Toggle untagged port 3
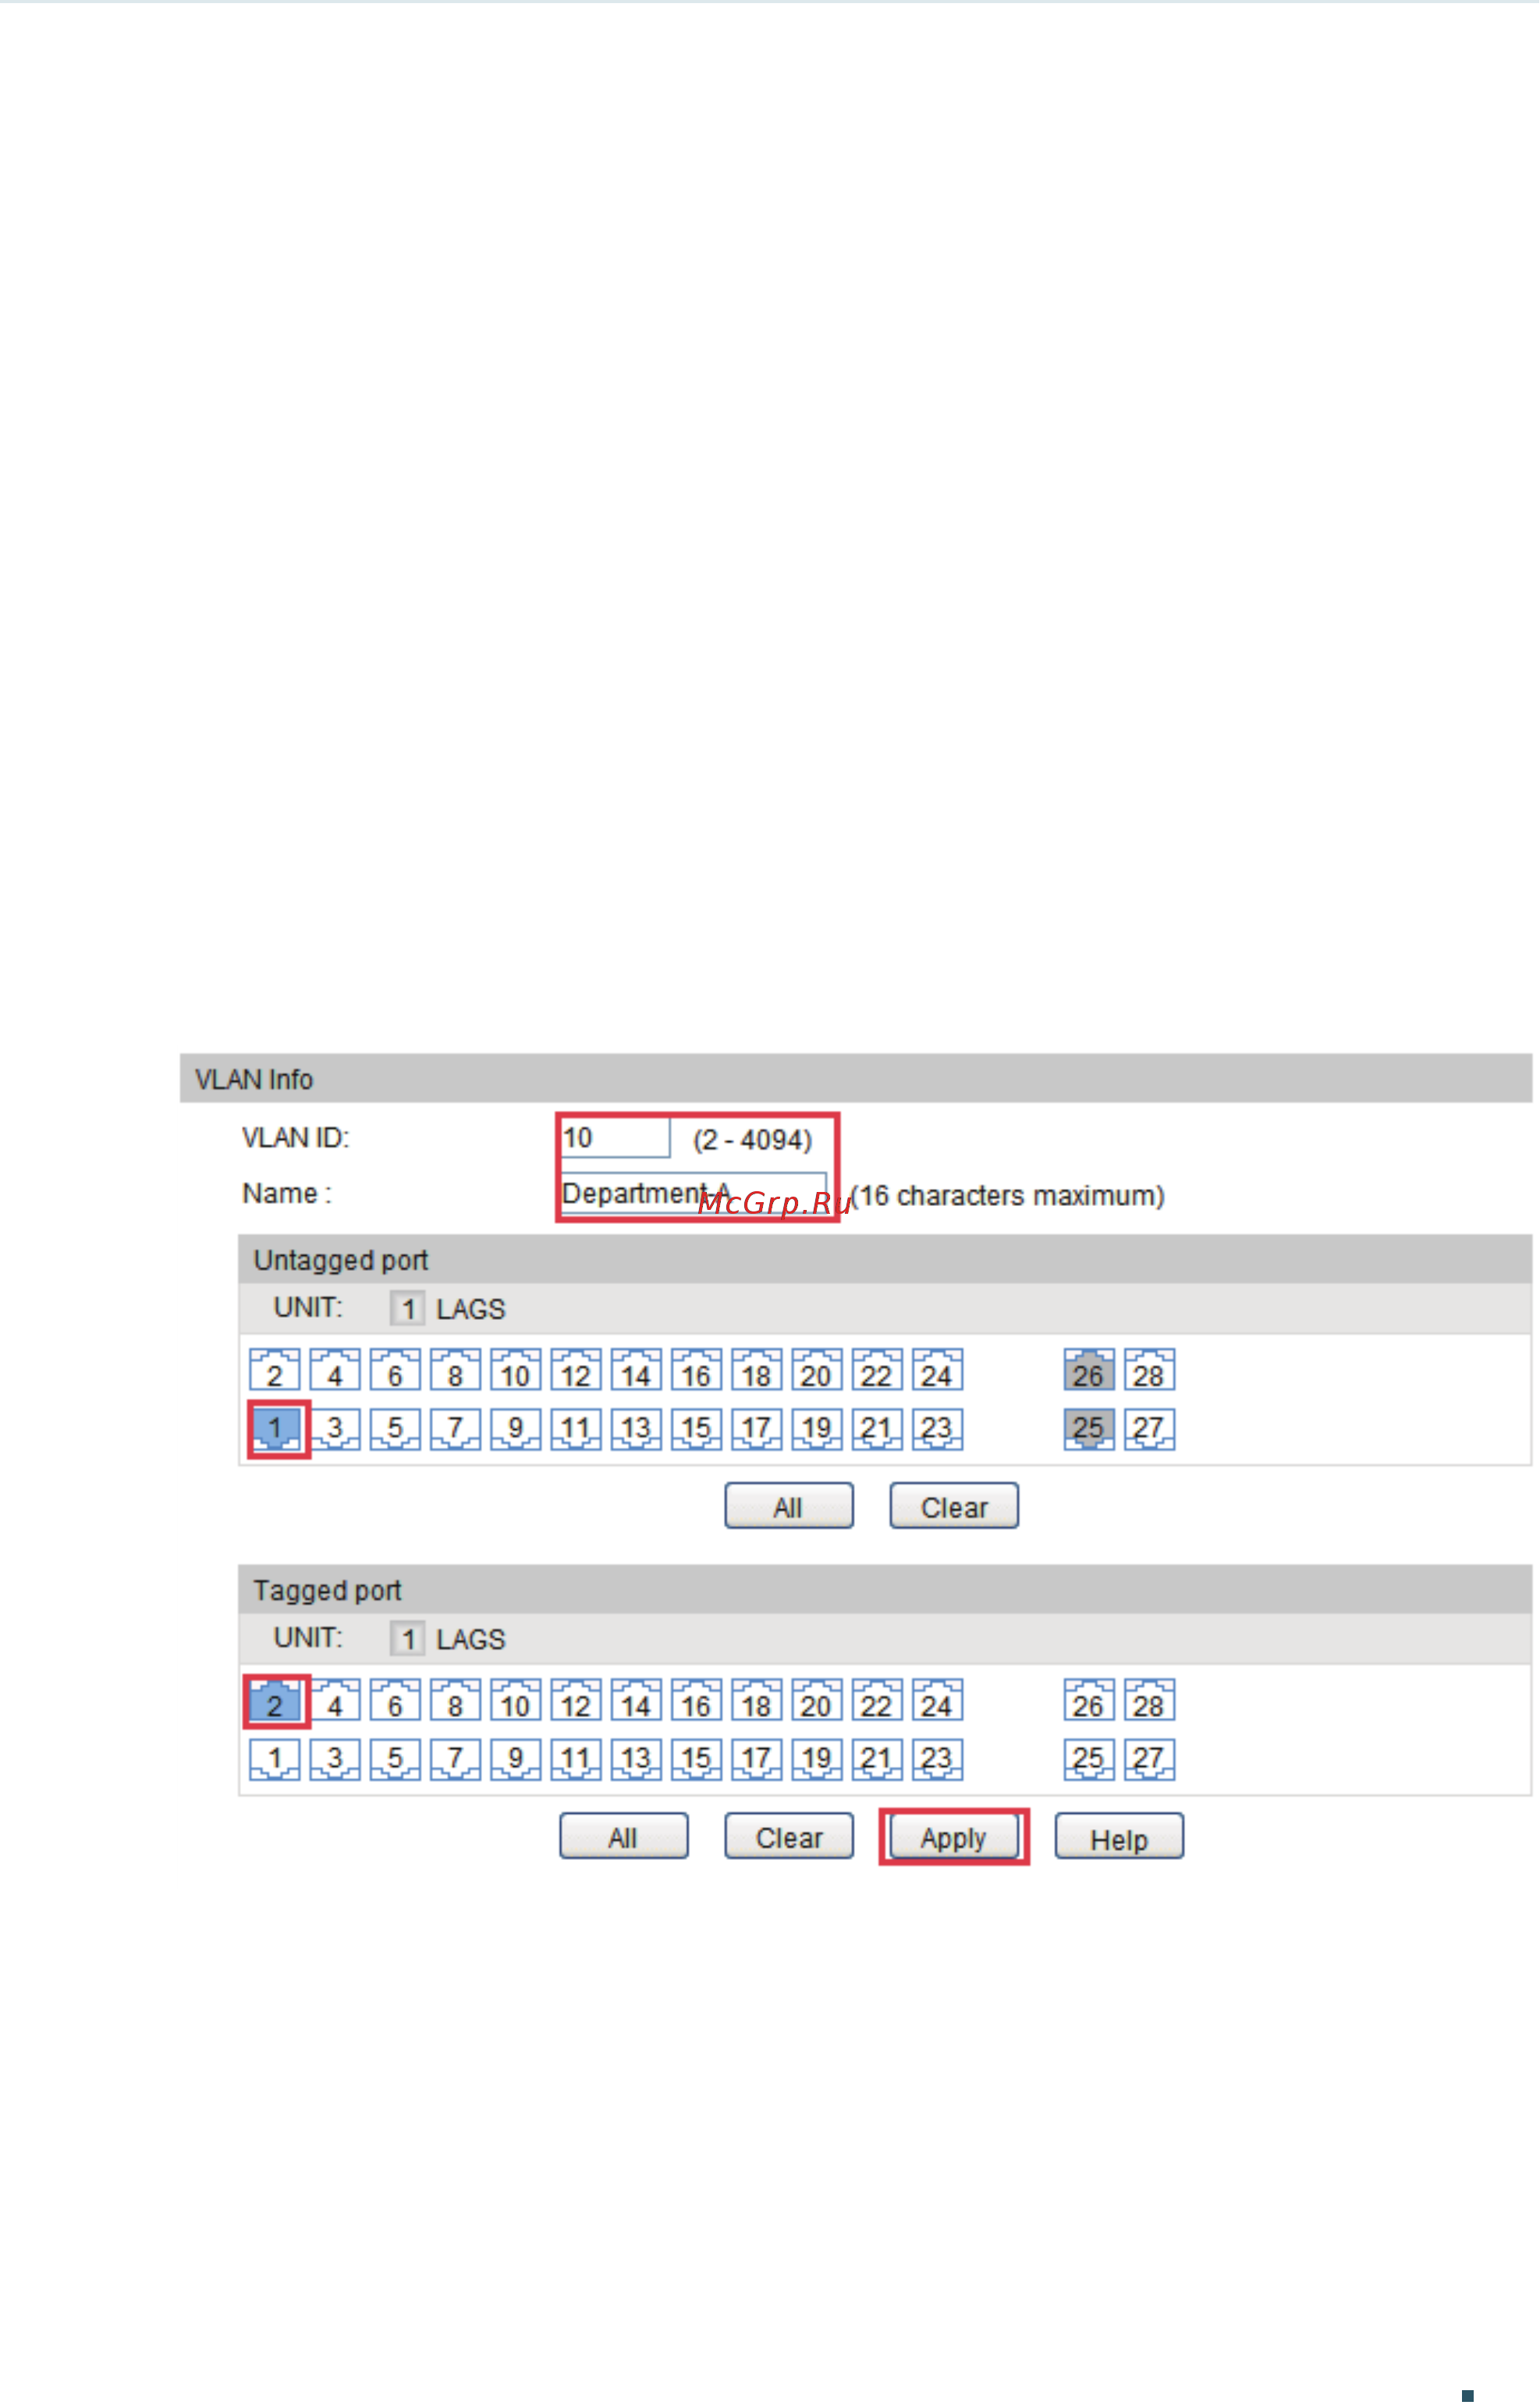The image size is (1540, 2405). pyautogui.click(x=335, y=1429)
